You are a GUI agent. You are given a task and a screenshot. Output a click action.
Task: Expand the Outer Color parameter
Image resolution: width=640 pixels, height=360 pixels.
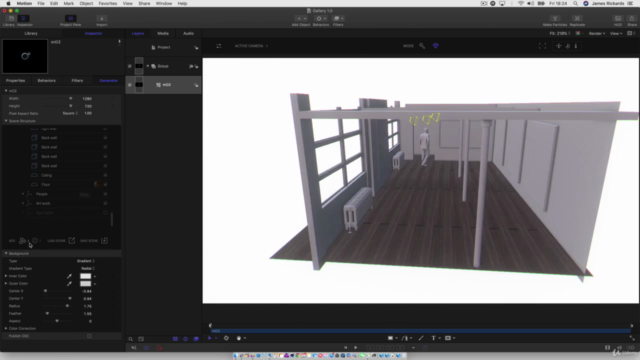pyautogui.click(x=6, y=283)
